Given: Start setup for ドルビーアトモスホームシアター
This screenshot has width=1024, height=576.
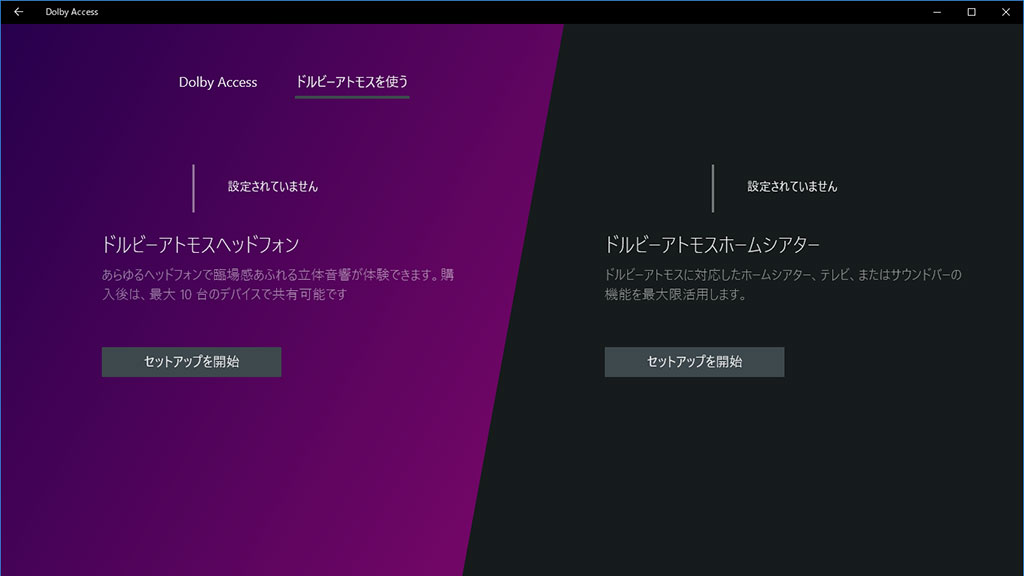Looking at the screenshot, I should click(694, 362).
